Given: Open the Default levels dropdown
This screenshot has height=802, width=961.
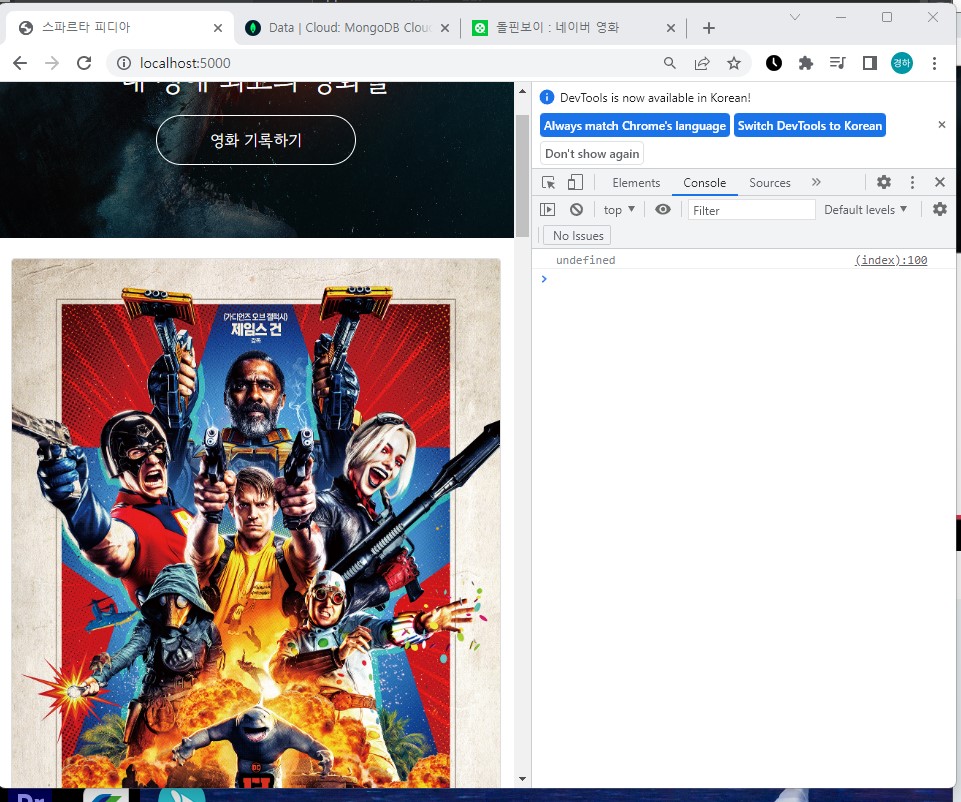Looking at the screenshot, I should tap(865, 210).
